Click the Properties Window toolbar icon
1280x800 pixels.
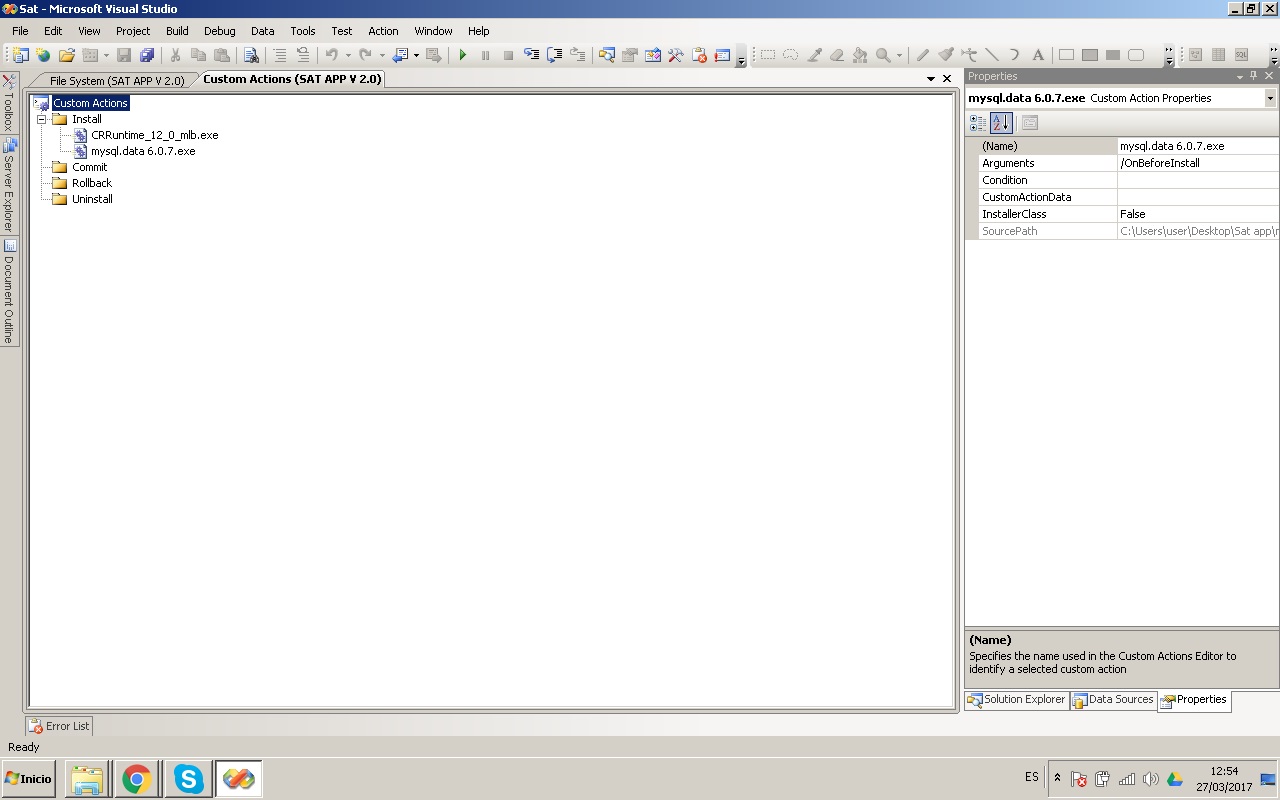(x=630, y=55)
